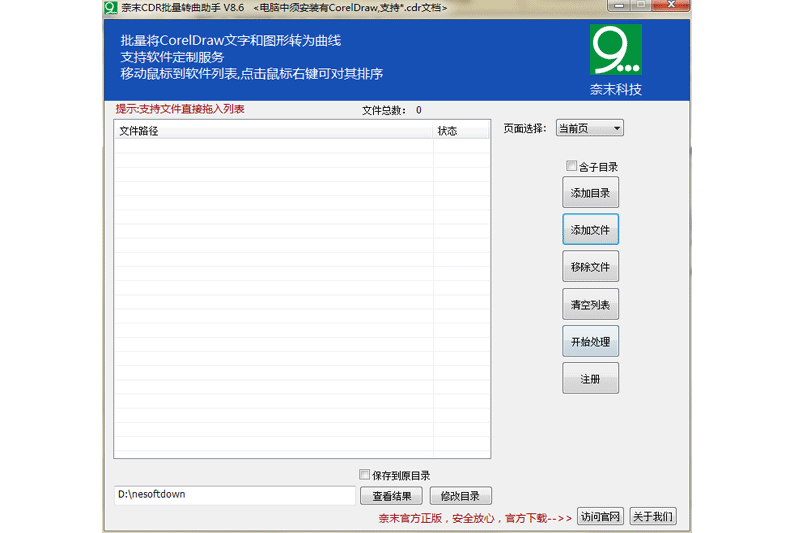The width and height of the screenshot is (800, 533).
Task: Visit the website via 访问官网
Action: coord(601,517)
